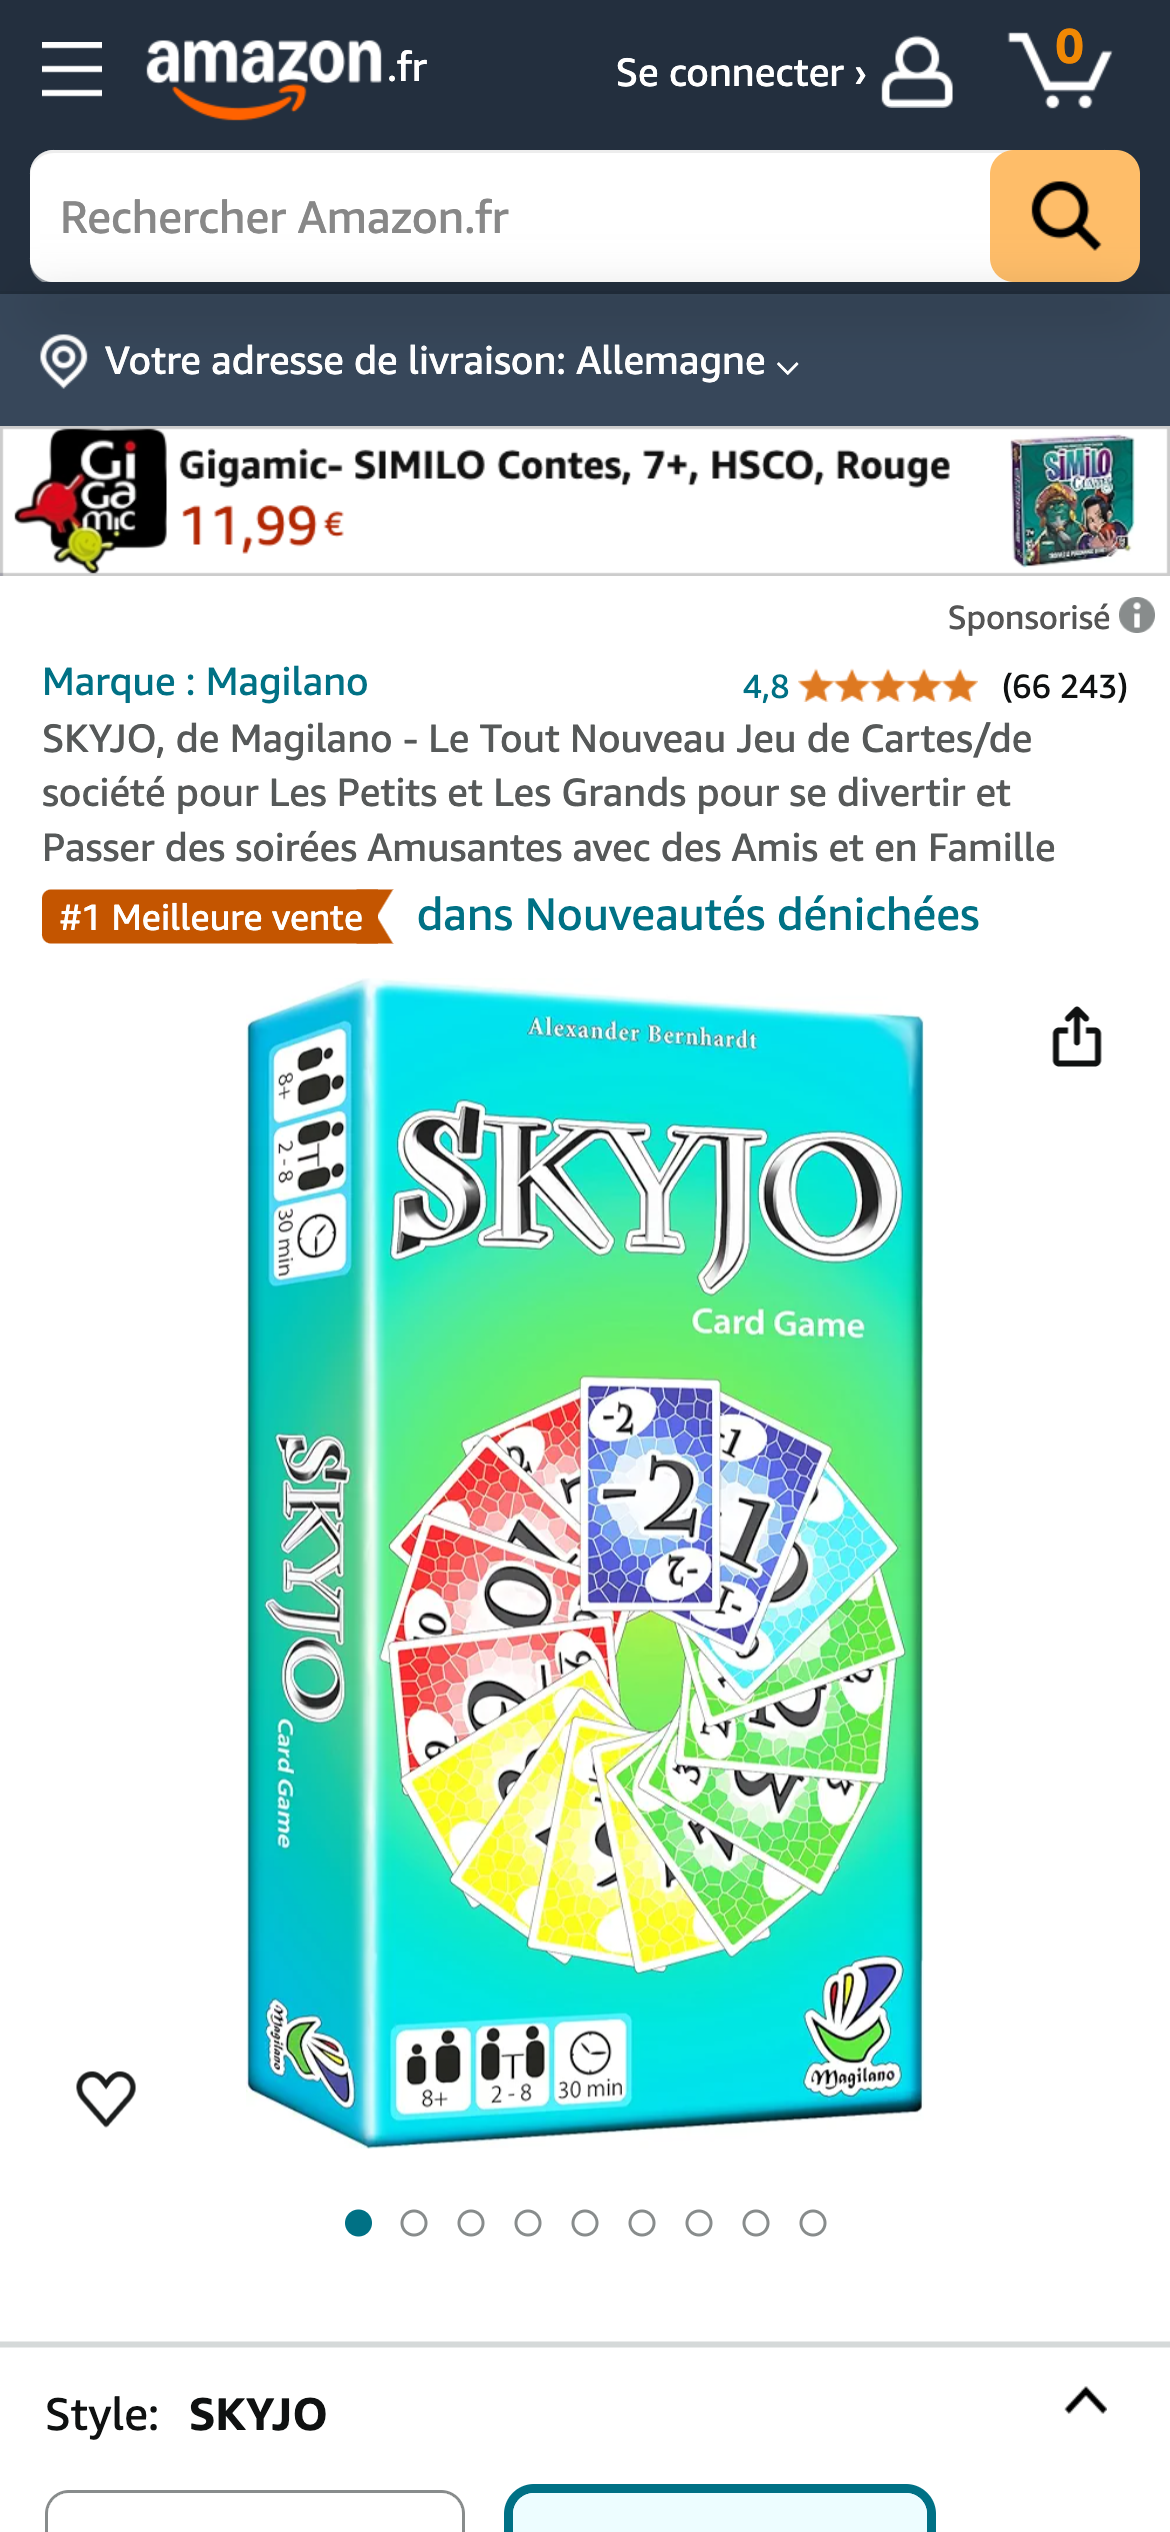Screen dimensions: 1170x2532
Task: Open sponsored info icon
Action: (1137, 616)
